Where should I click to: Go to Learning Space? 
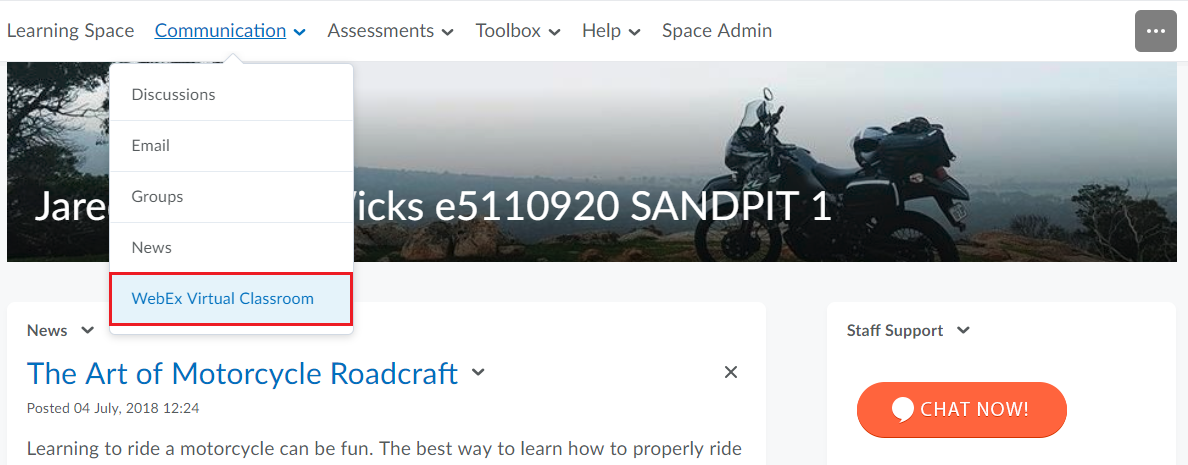coord(70,31)
